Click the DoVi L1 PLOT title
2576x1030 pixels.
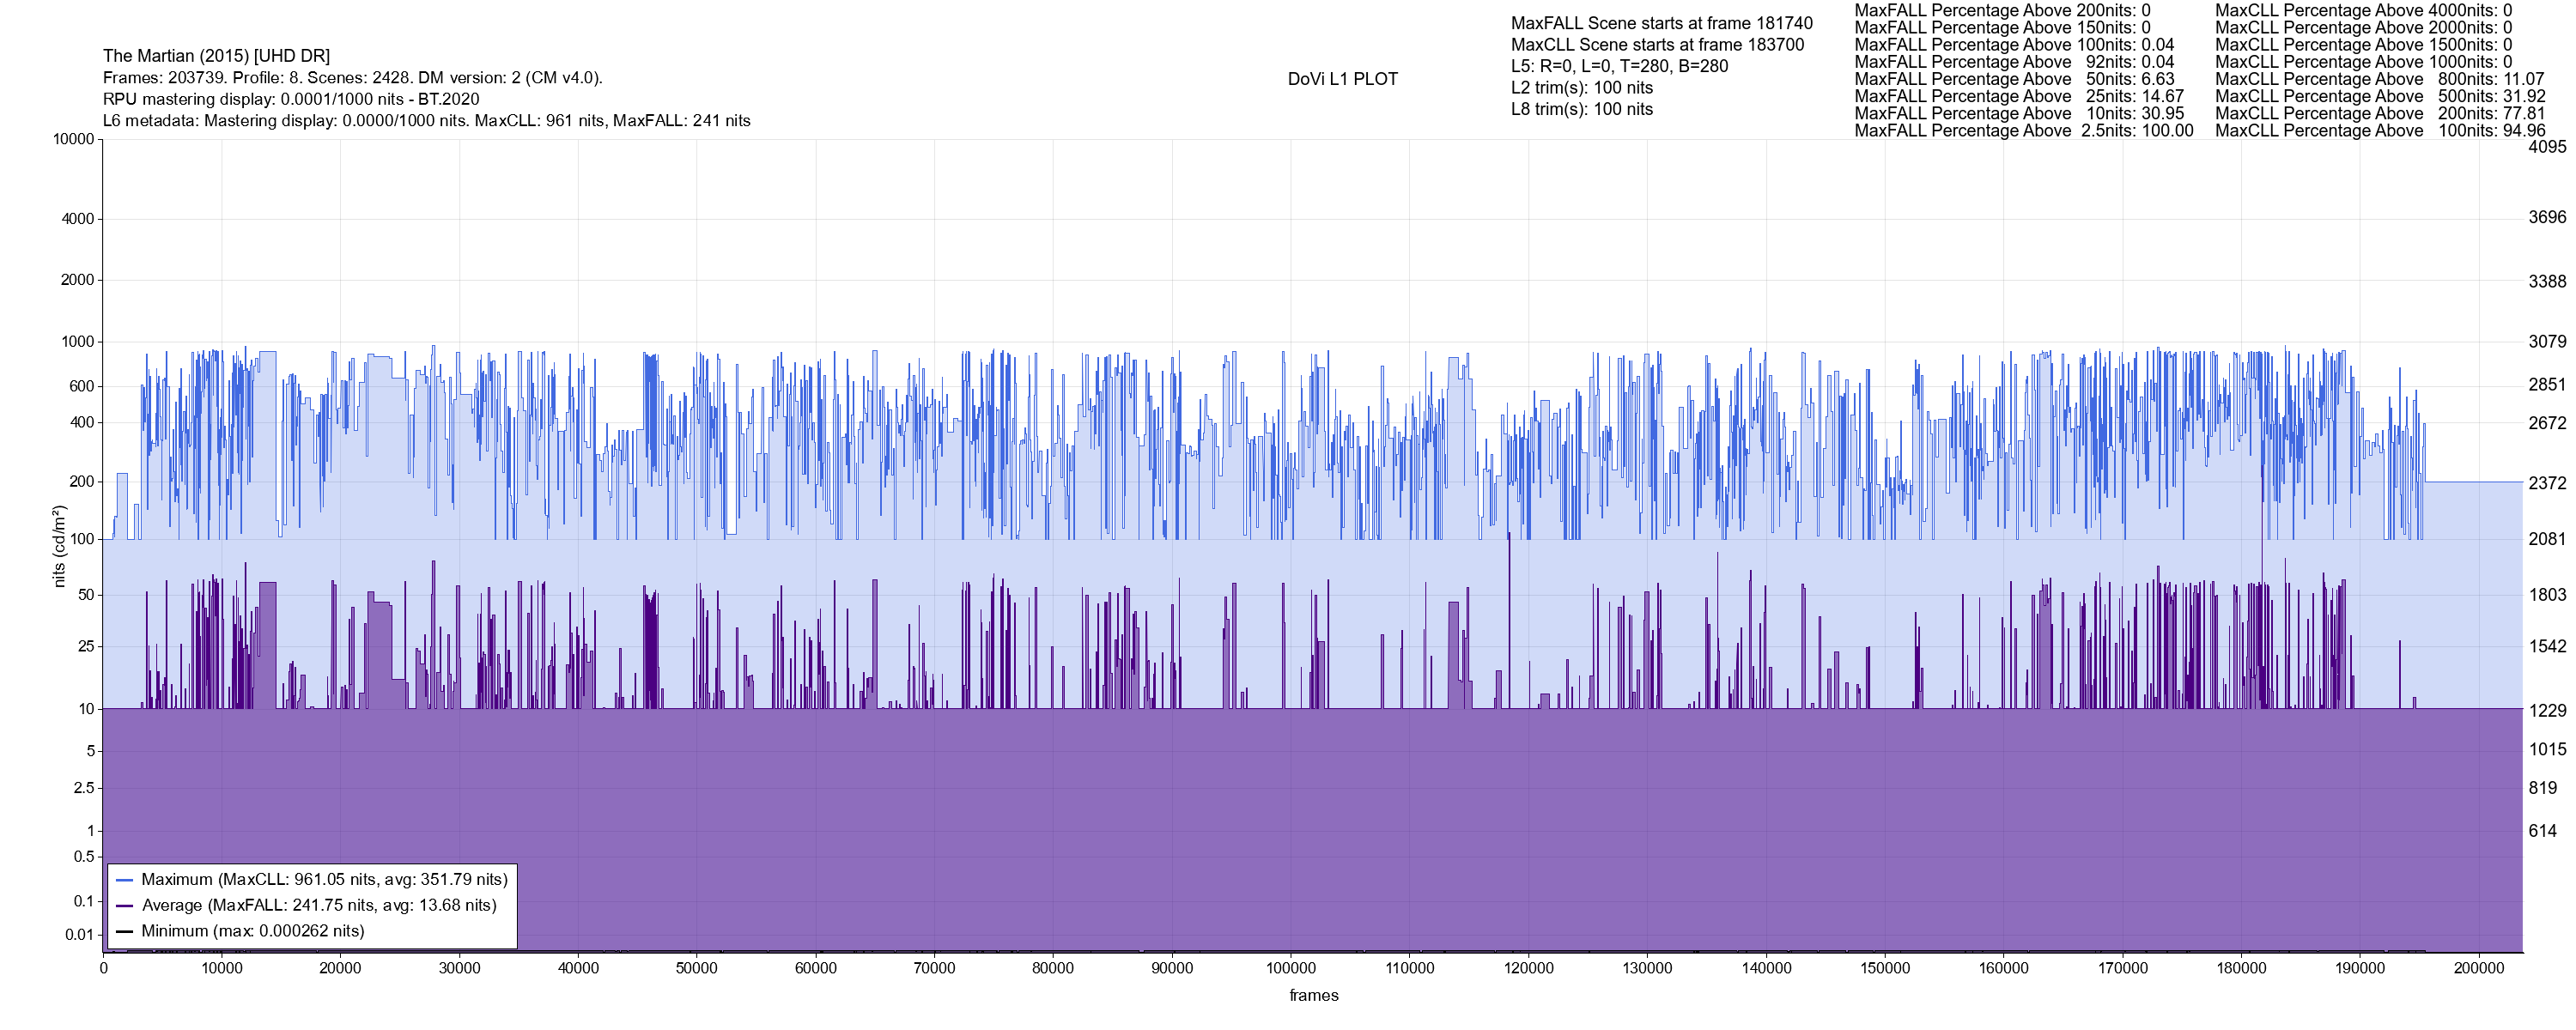tap(1342, 79)
